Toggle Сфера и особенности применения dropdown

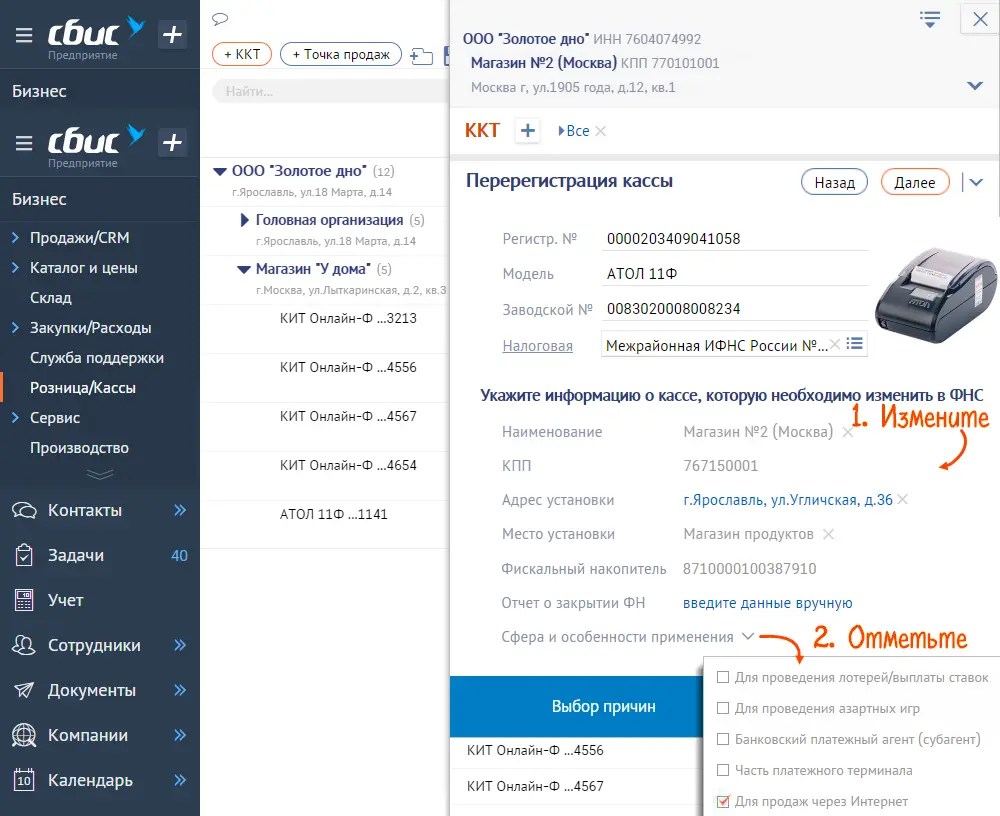pos(748,636)
